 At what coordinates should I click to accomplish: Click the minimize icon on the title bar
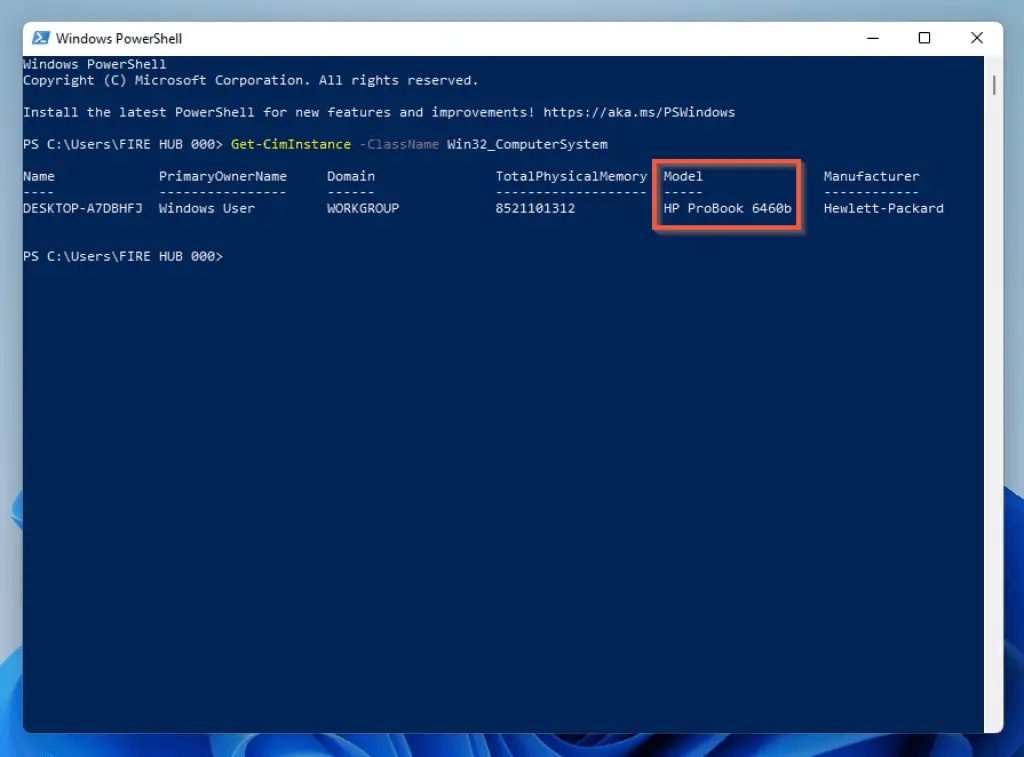pyautogui.click(x=872, y=38)
